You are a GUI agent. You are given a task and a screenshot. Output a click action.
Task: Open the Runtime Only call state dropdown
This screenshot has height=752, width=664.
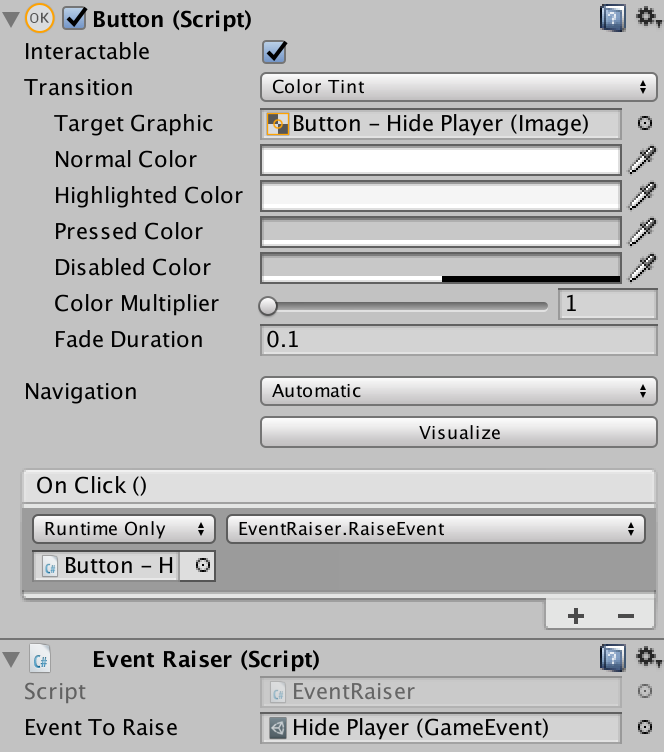[x=124, y=529]
